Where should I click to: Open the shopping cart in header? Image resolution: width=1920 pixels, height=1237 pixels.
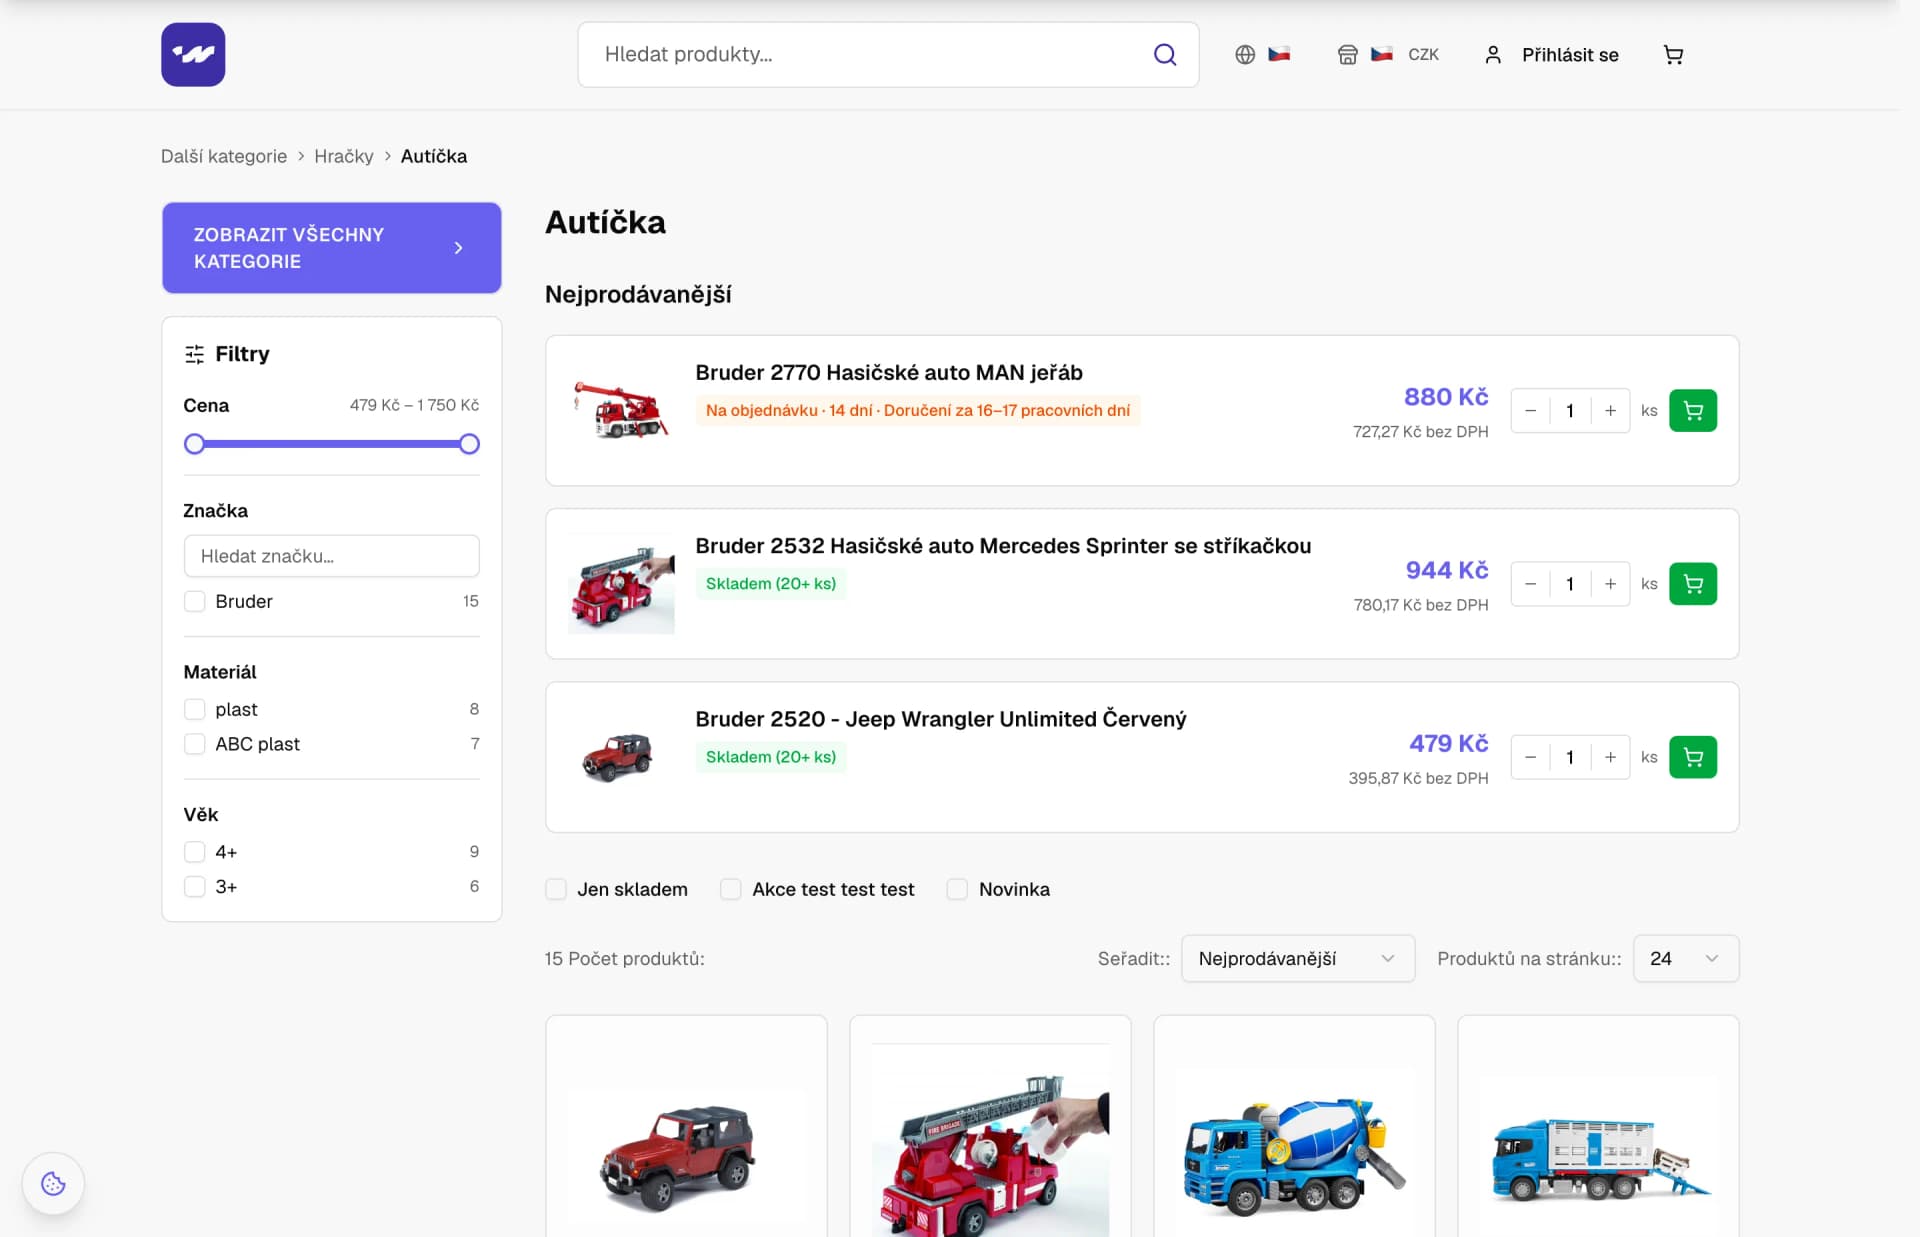tap(1673, 55)
